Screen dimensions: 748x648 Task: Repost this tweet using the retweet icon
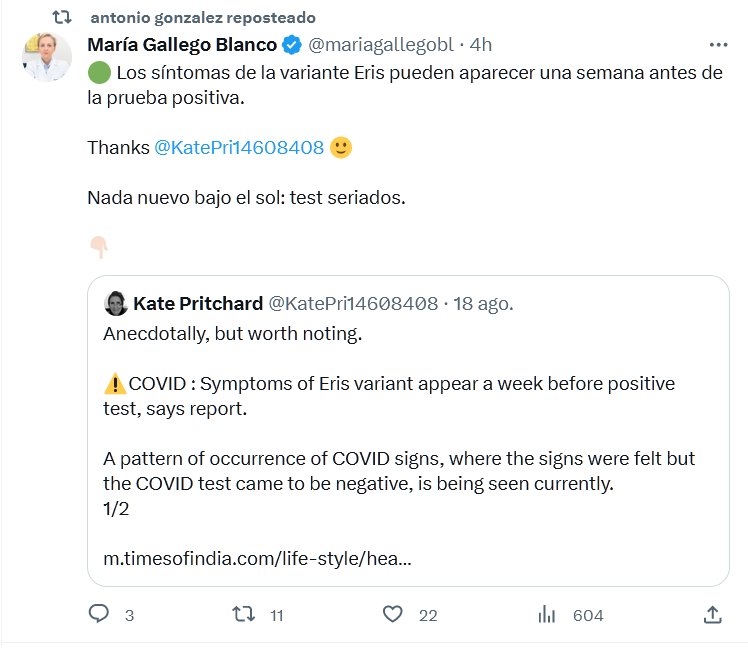click(243, 614)
